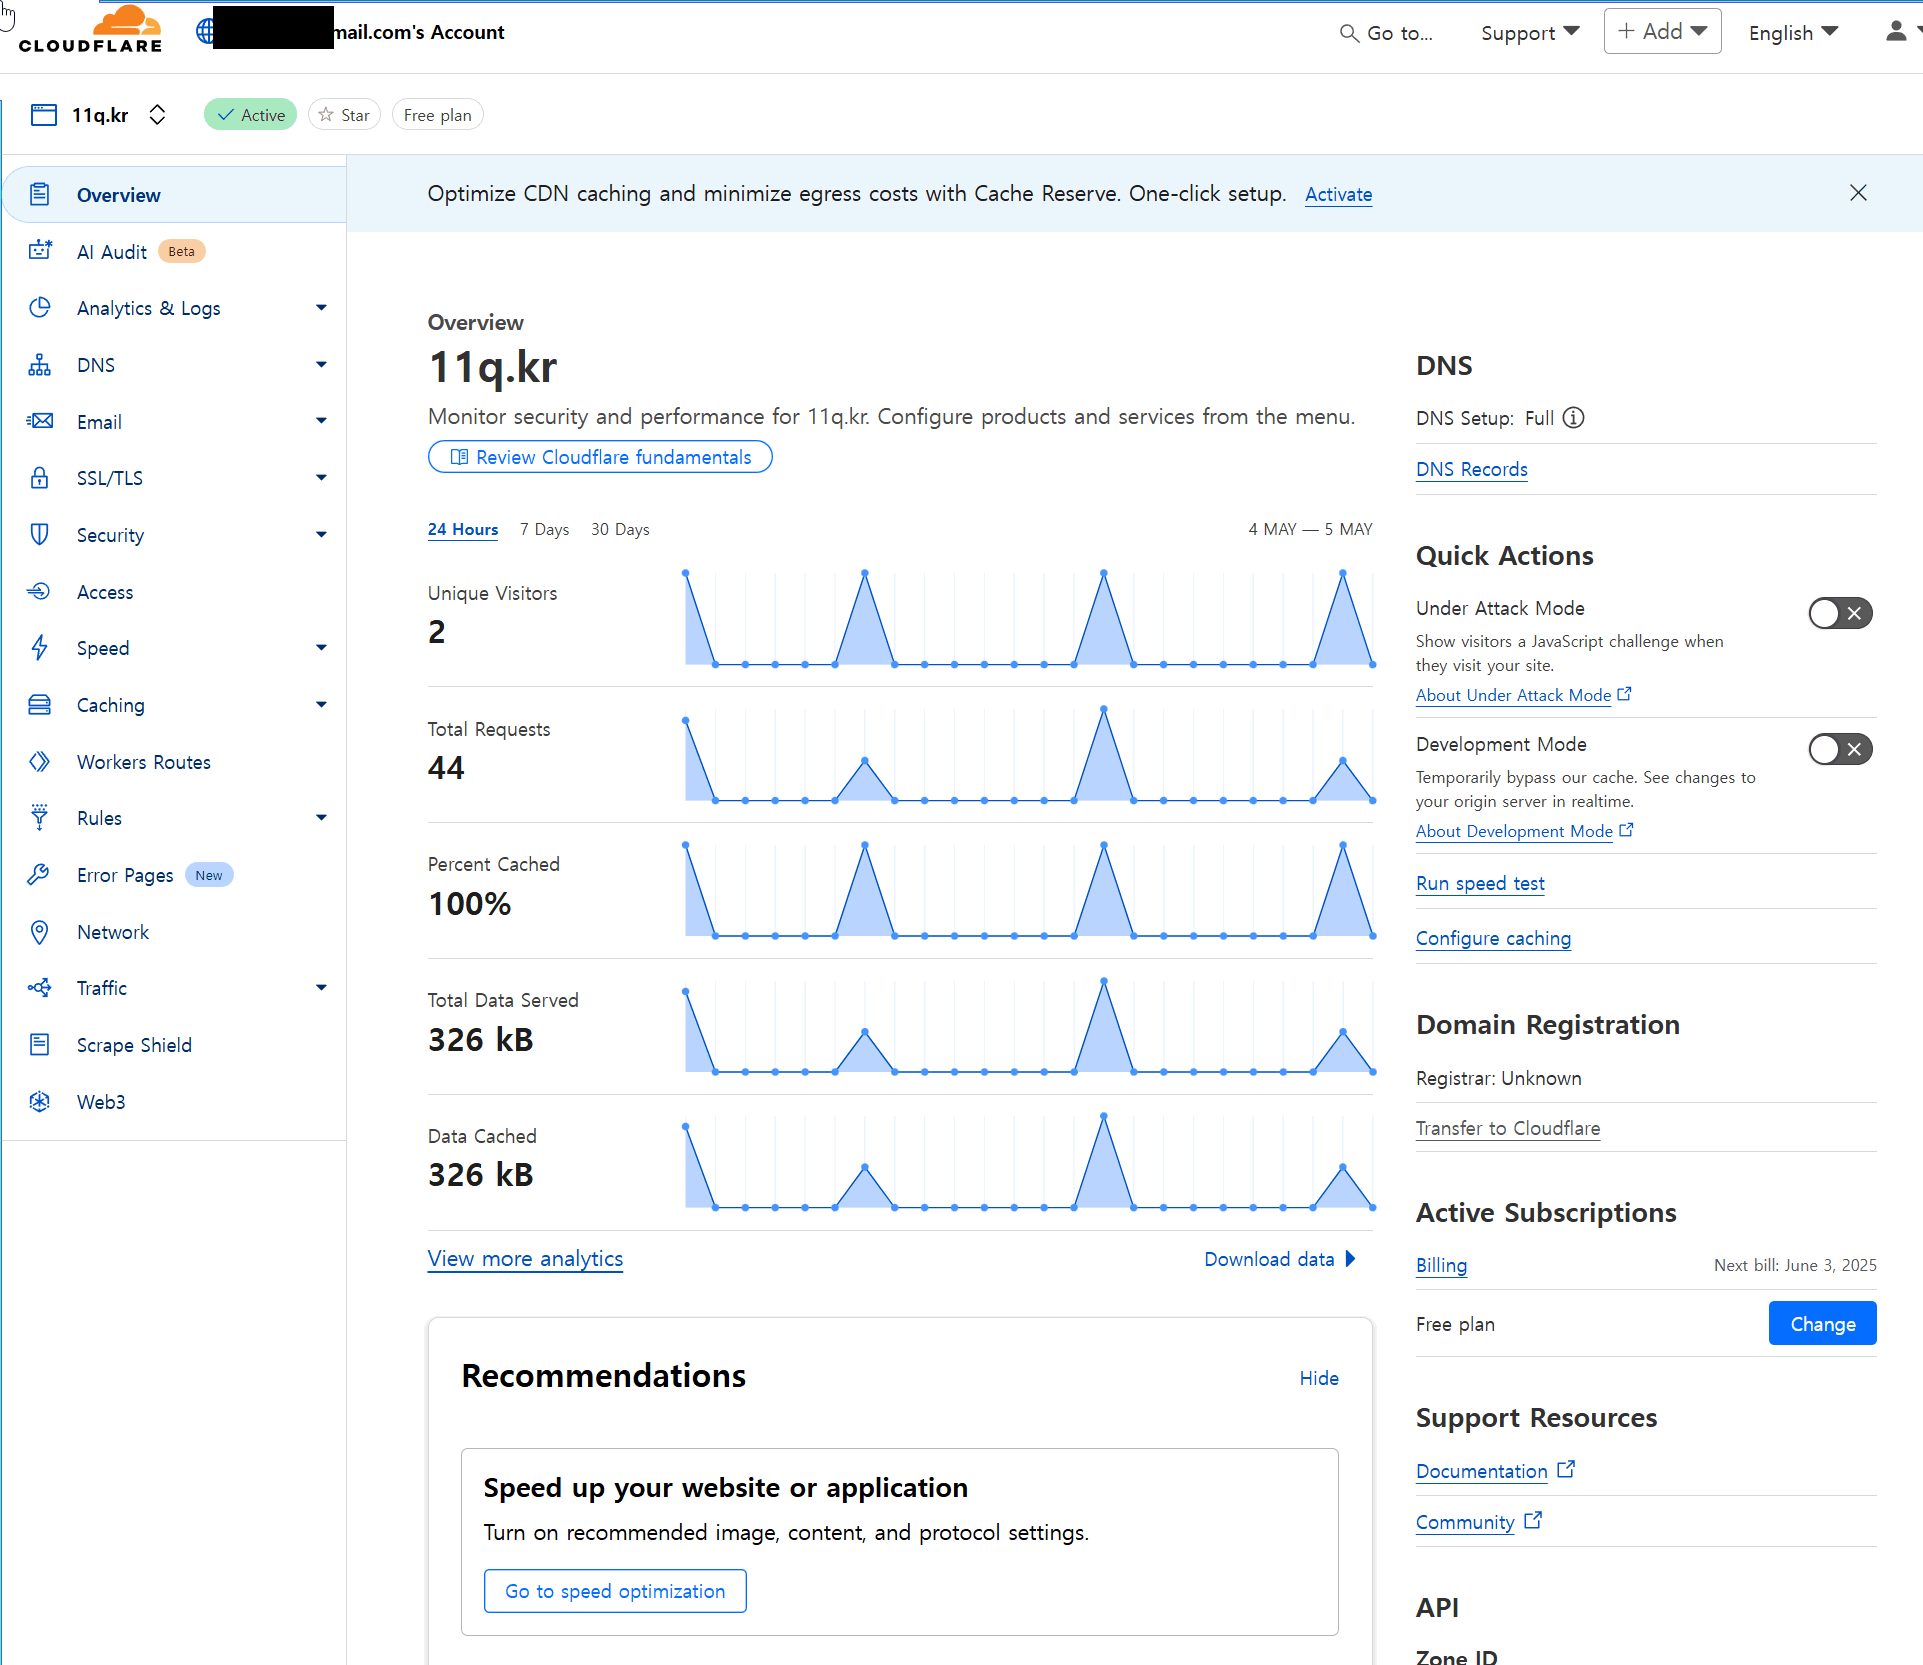Click the Network location pin icon
The height and width of the screenshot is (1665, 1923).
coord(39,932)
